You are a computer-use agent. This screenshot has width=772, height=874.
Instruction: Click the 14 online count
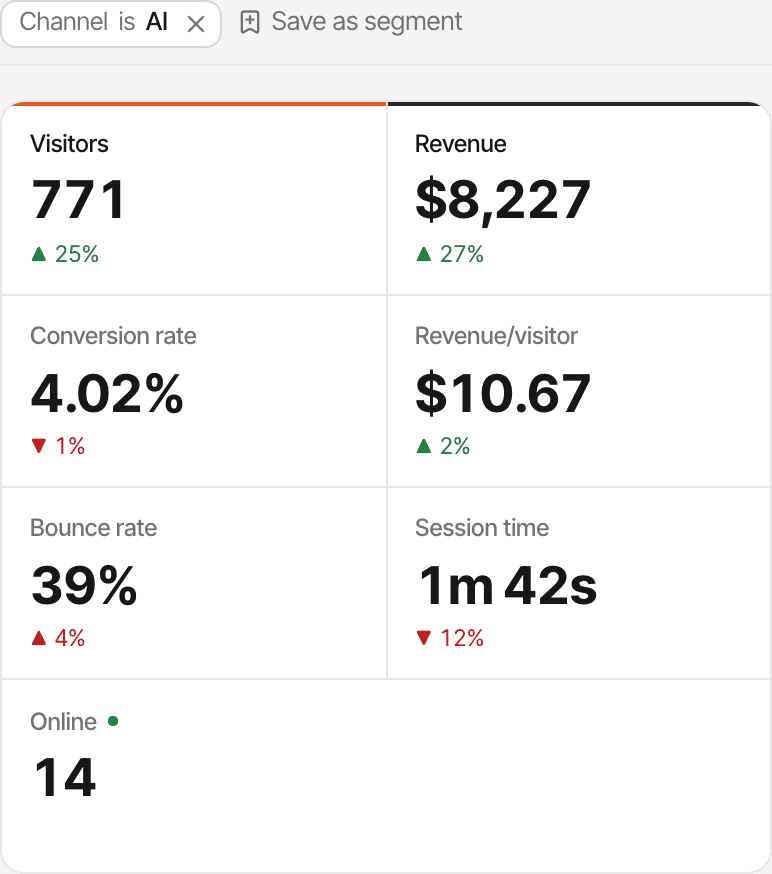tap(65, 778)
